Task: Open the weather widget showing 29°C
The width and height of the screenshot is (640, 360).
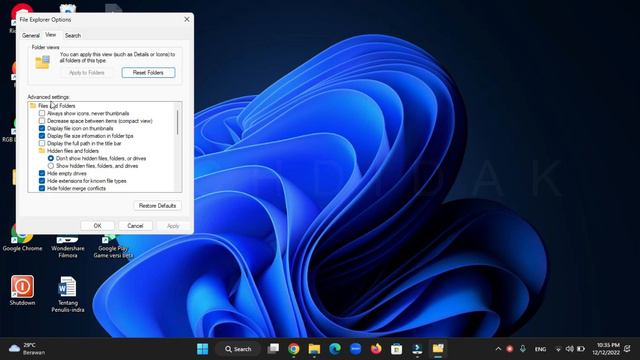Action: coord(27,349)
